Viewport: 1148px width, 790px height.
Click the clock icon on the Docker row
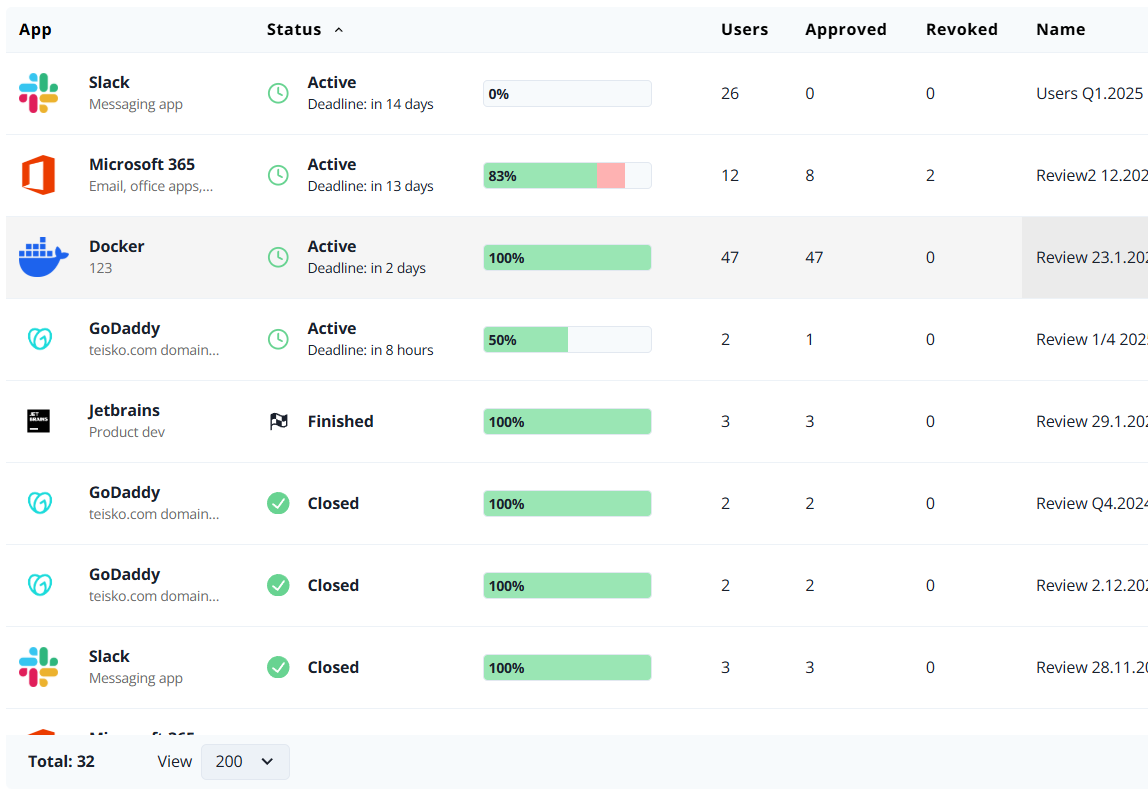pyautogui.click(x=278, y=257)
